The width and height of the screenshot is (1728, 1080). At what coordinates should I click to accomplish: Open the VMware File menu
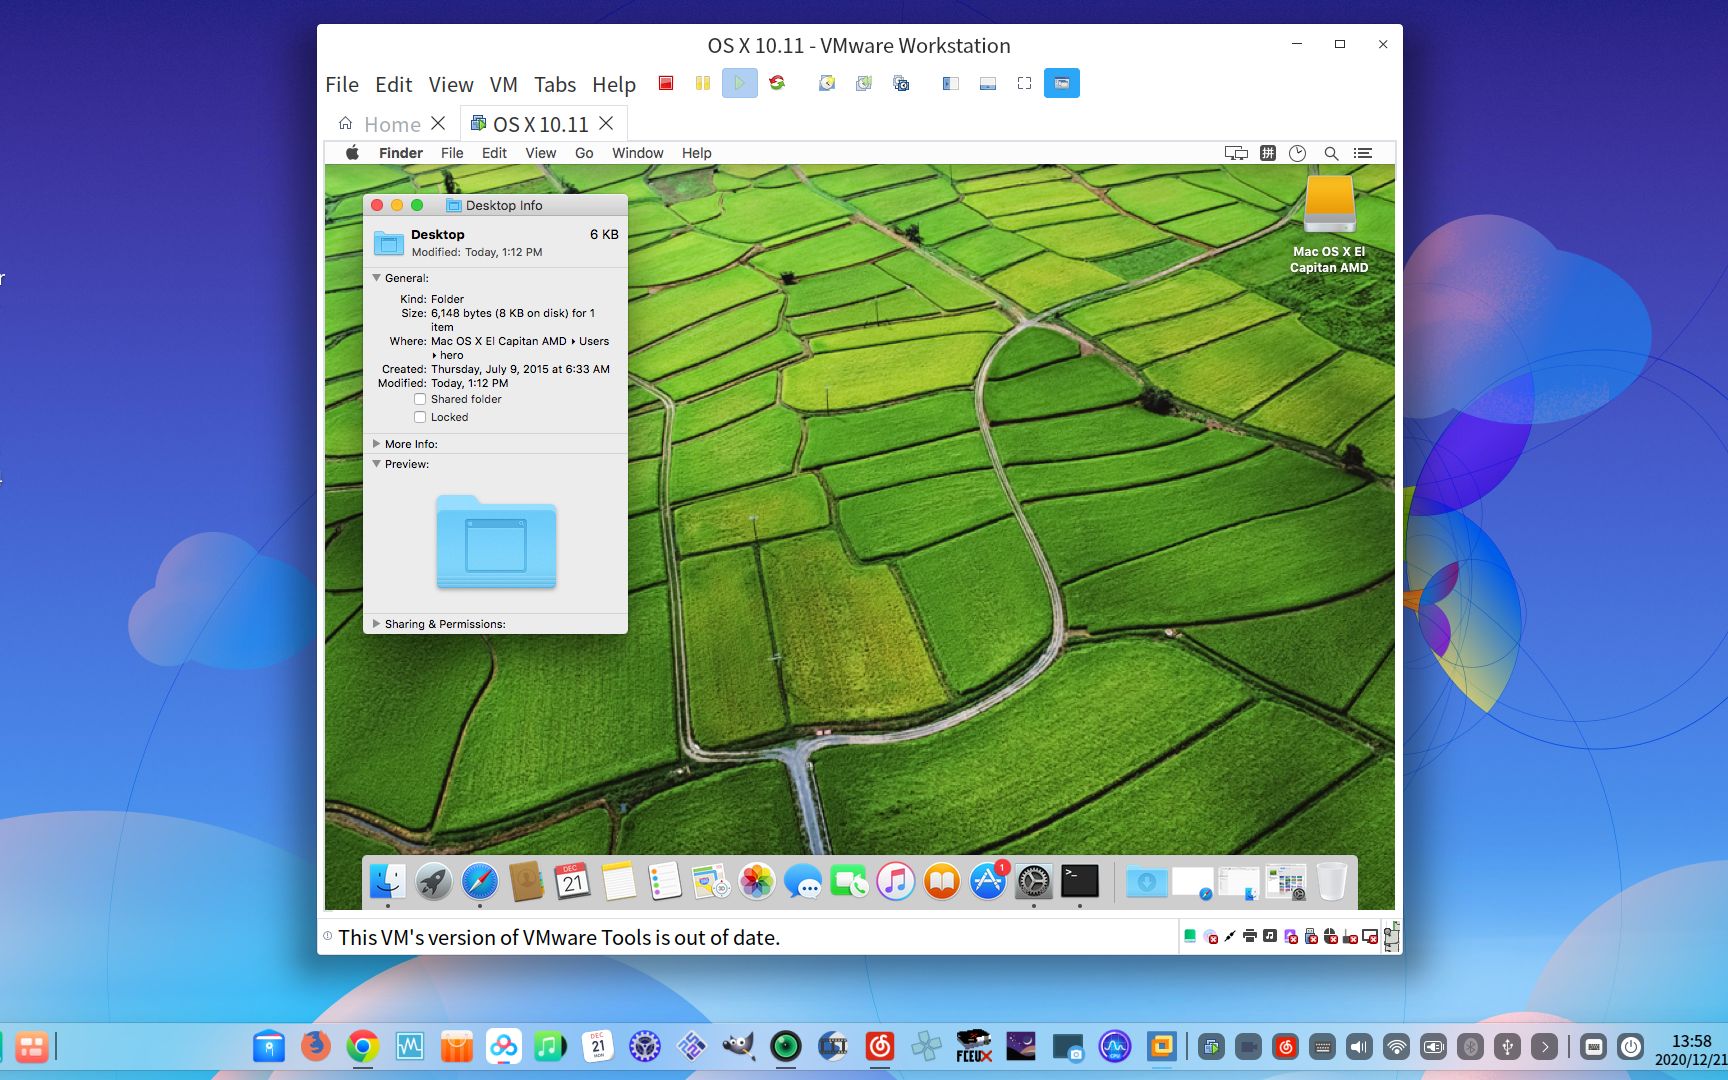pyautogui.click(x=342, y=85)
